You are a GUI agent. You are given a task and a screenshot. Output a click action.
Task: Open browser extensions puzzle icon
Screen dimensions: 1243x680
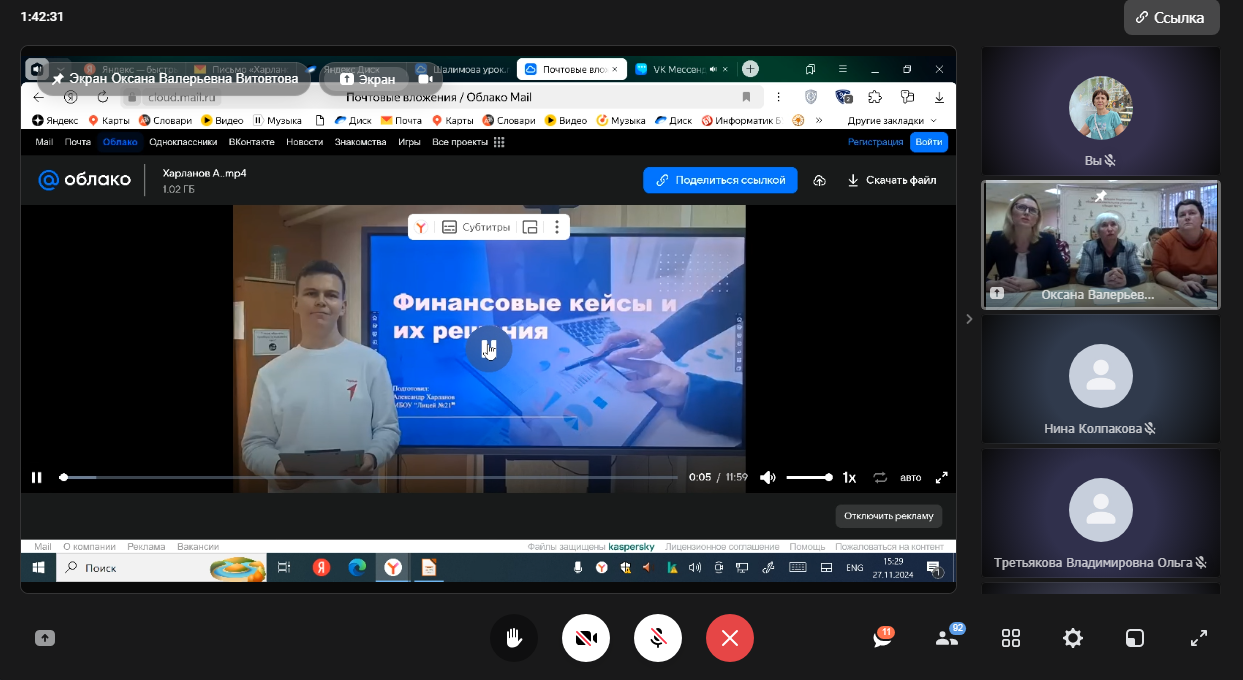(x=875, y=97)
